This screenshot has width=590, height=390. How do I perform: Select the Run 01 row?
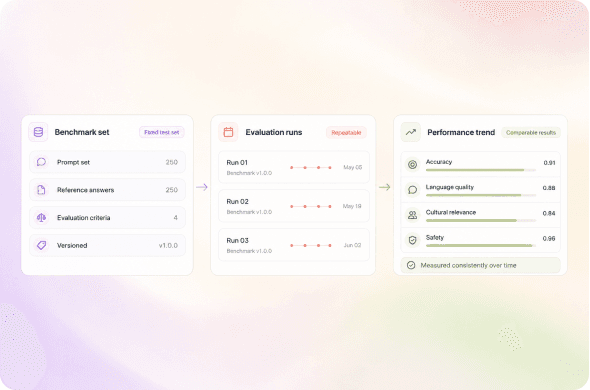tap(294, 167)
